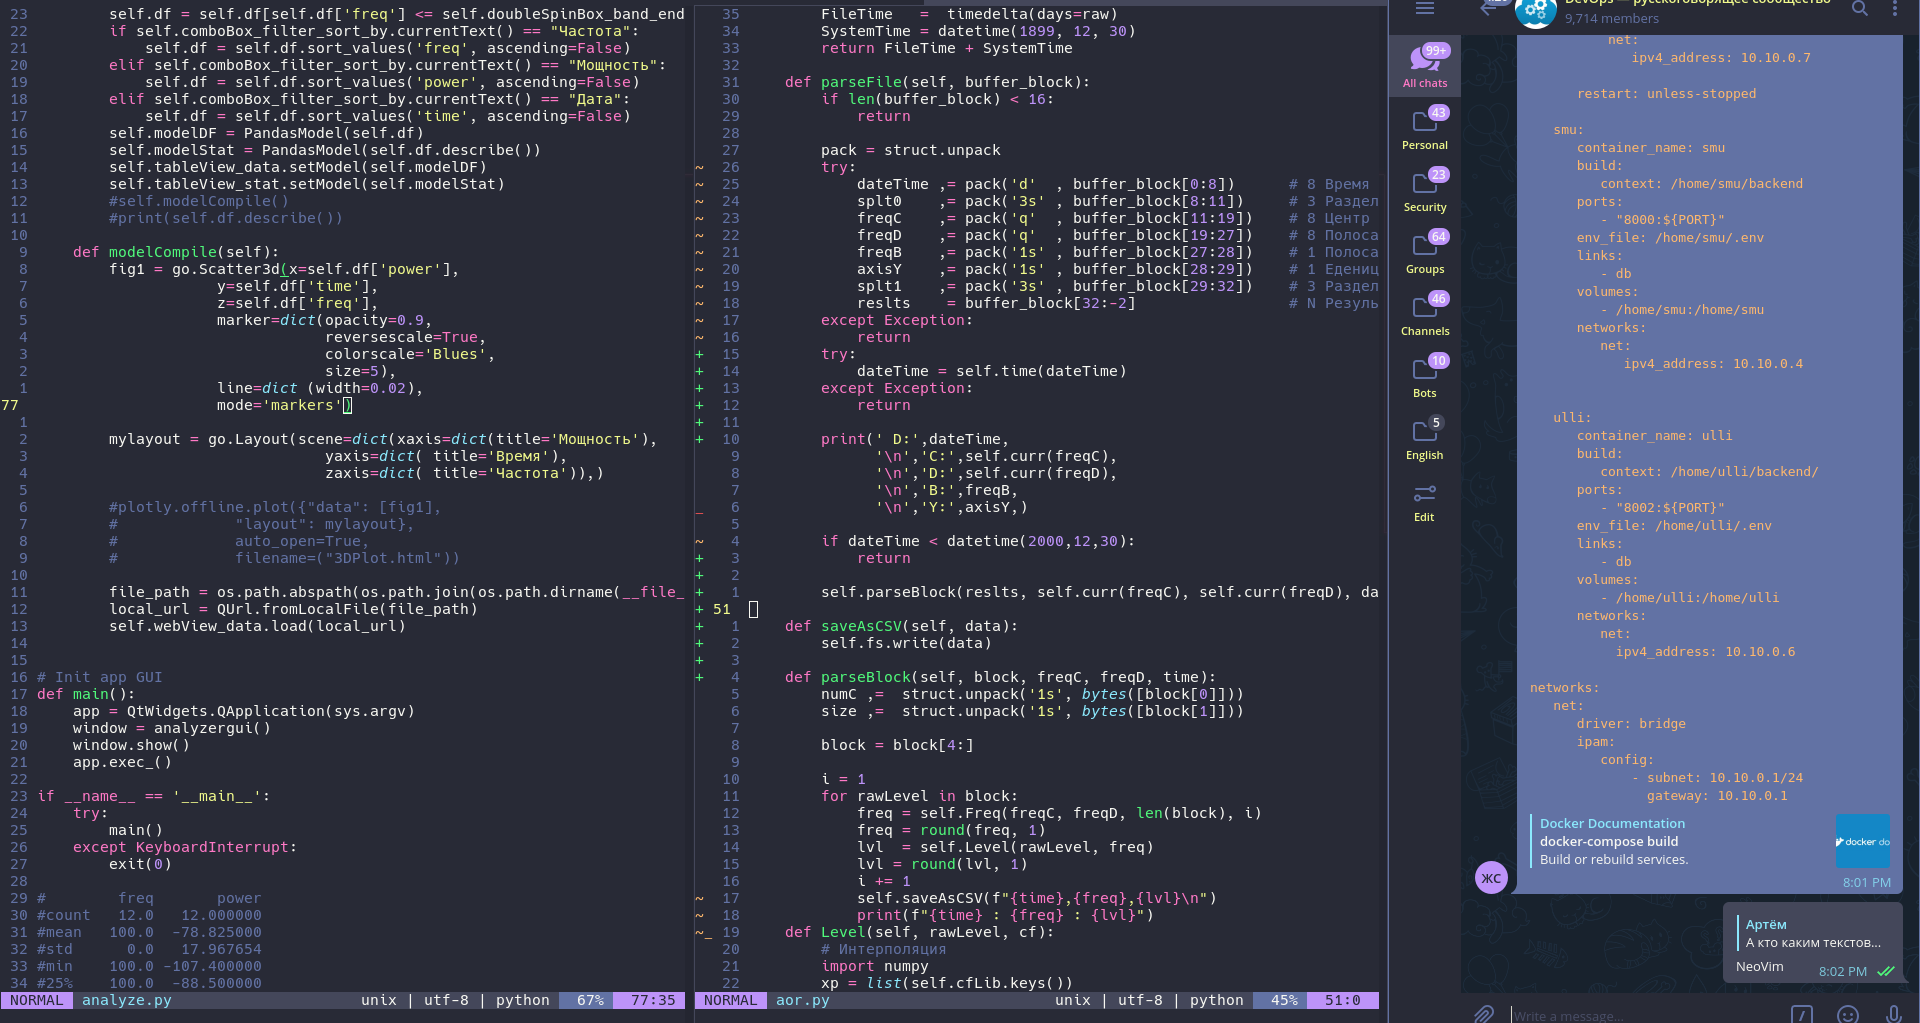Click the aor.py filename in the status line

point(802,1000)
